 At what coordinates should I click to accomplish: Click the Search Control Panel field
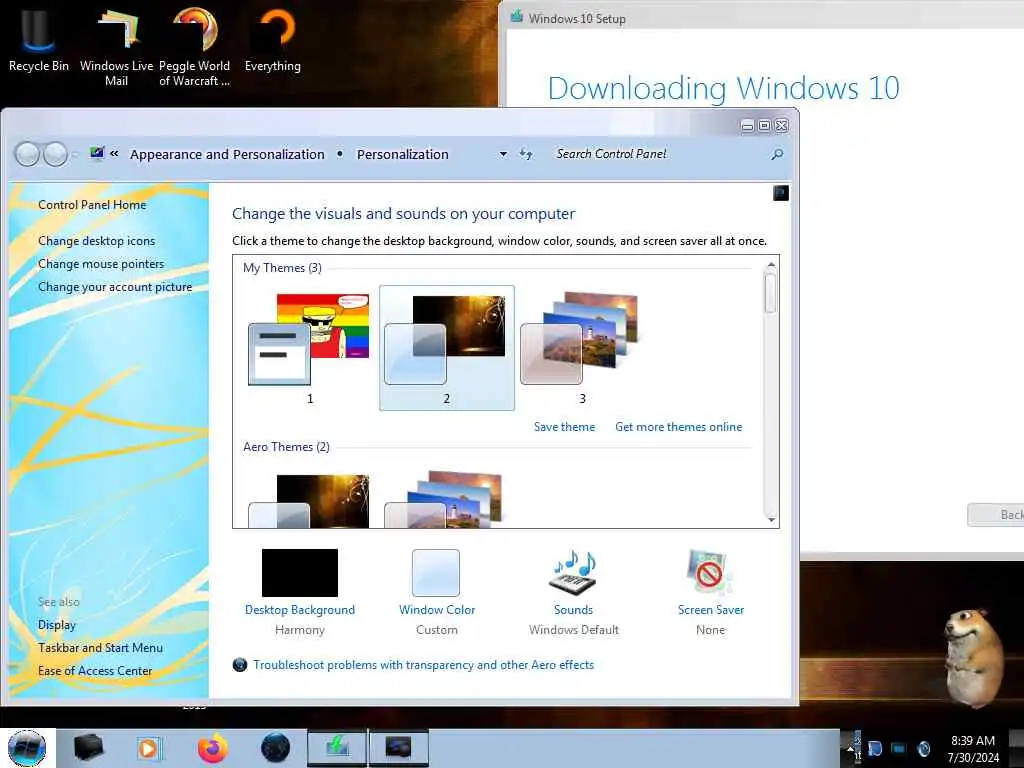(660, 154)
